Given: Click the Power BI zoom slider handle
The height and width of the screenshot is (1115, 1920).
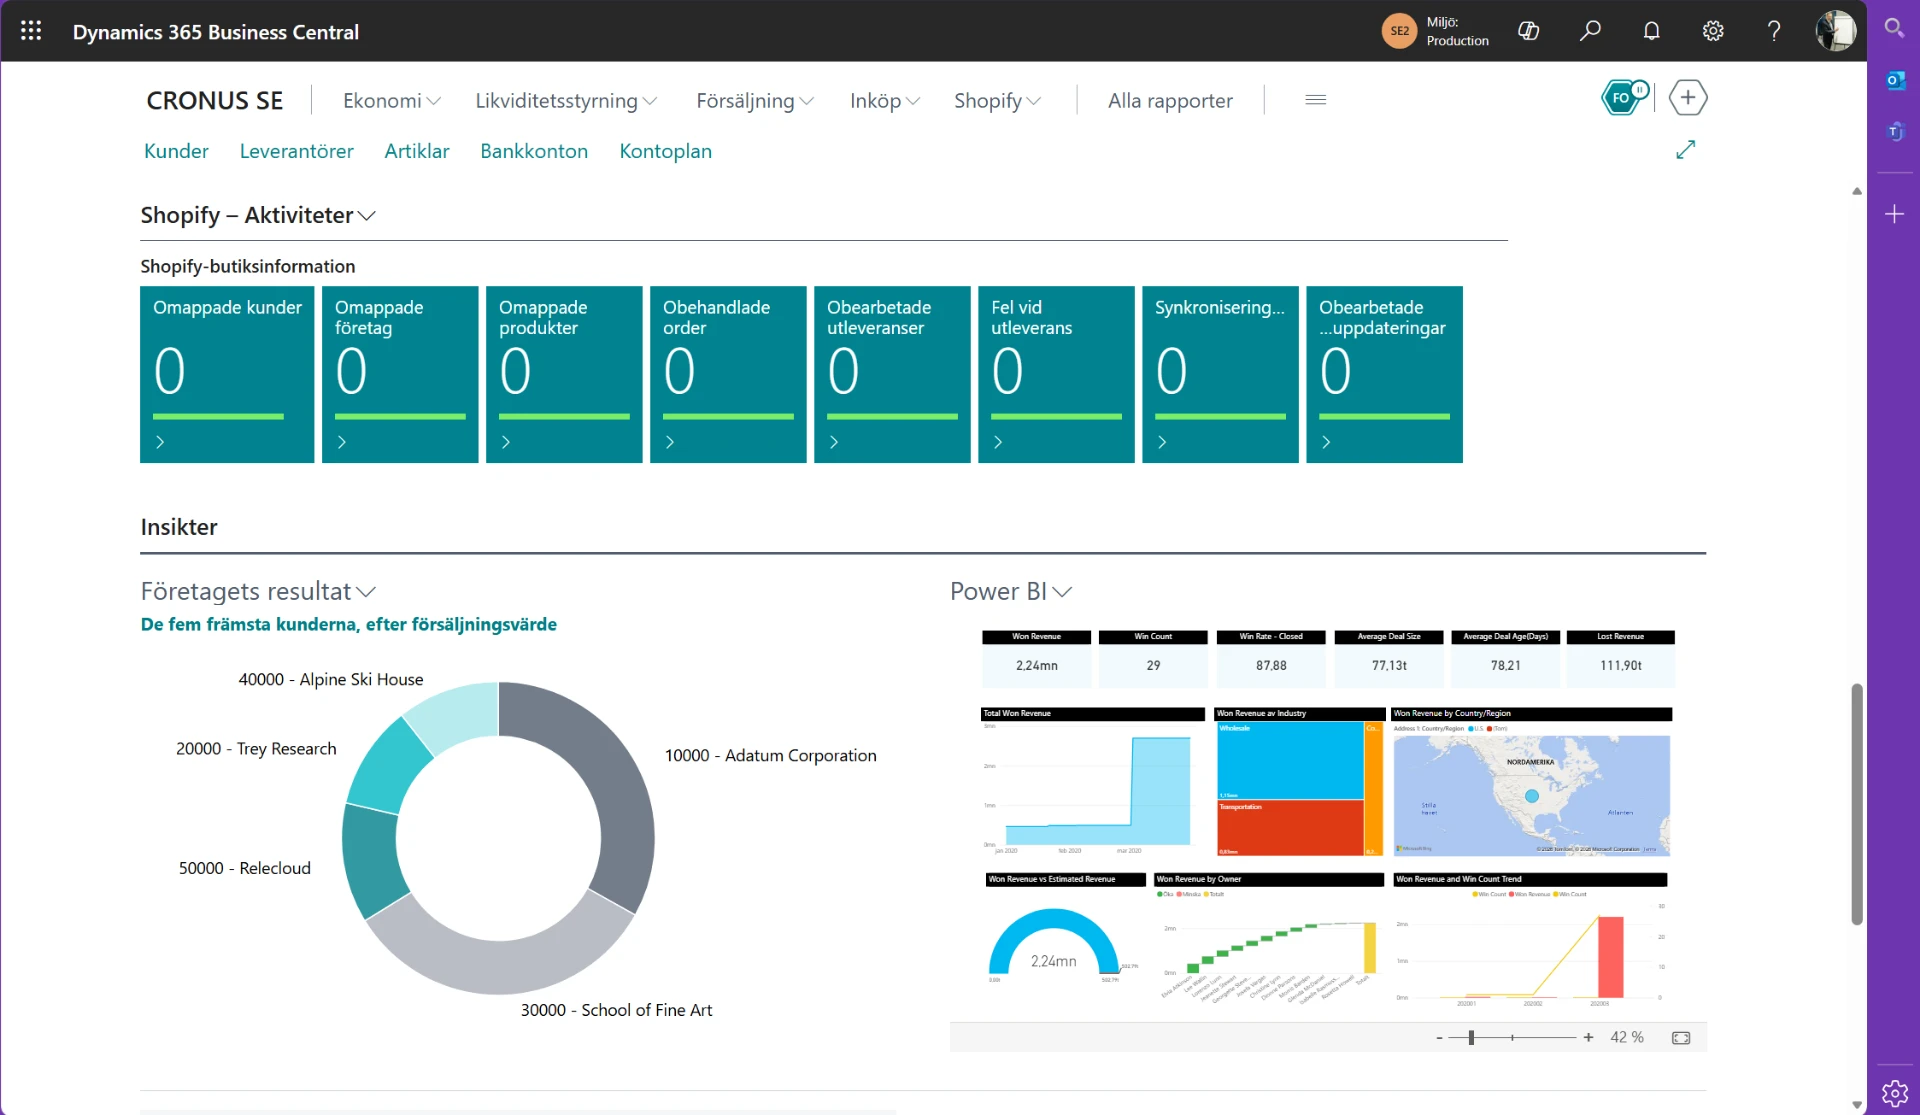Looking at the screenshot, I should tap(1471, 1038).
